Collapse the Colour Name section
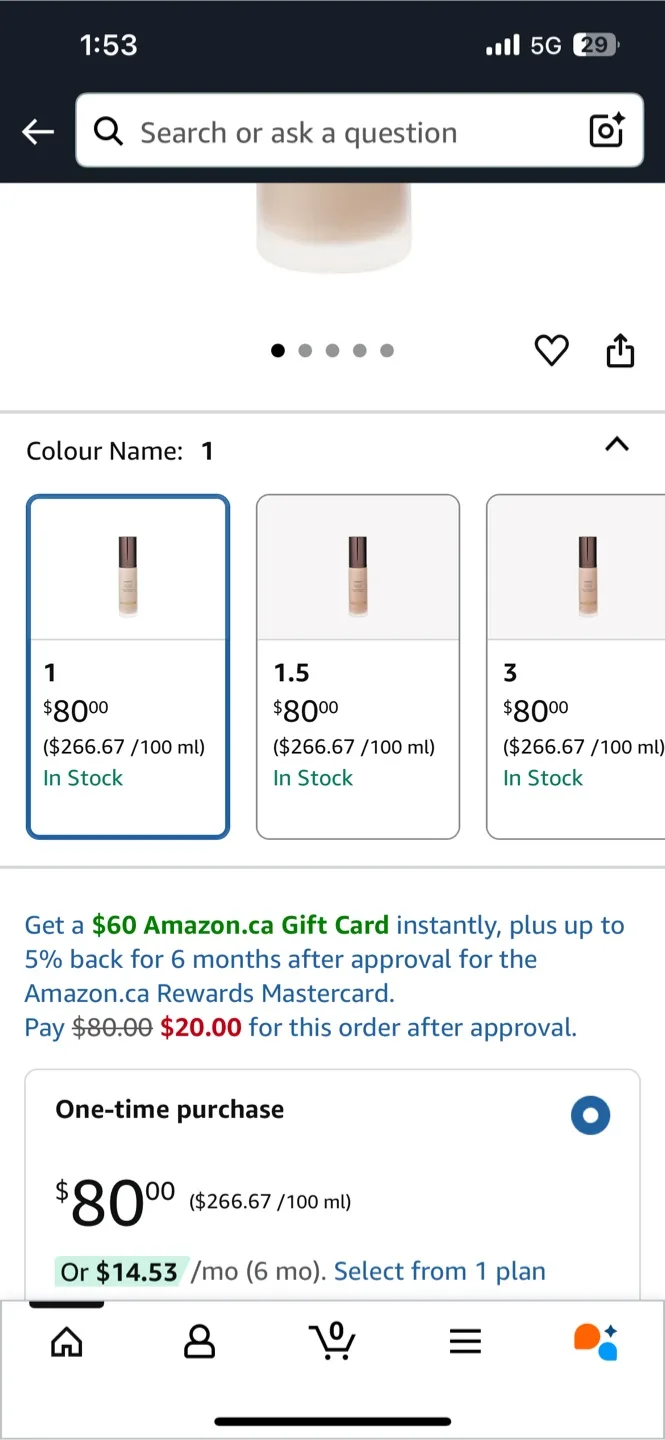Viewport: 665px width, 1440px height. tap(617, 445)
